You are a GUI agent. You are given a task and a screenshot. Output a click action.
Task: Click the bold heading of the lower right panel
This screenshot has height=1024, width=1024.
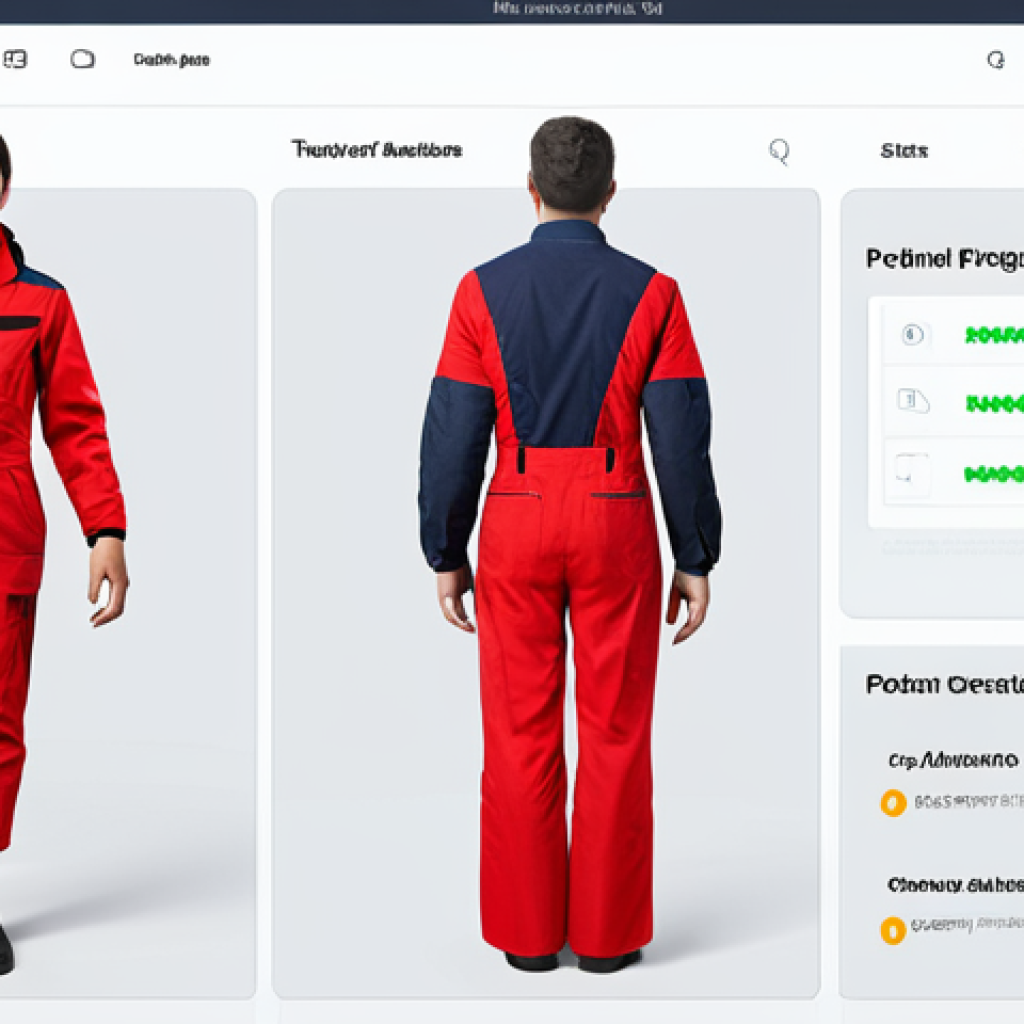[945, 684]
